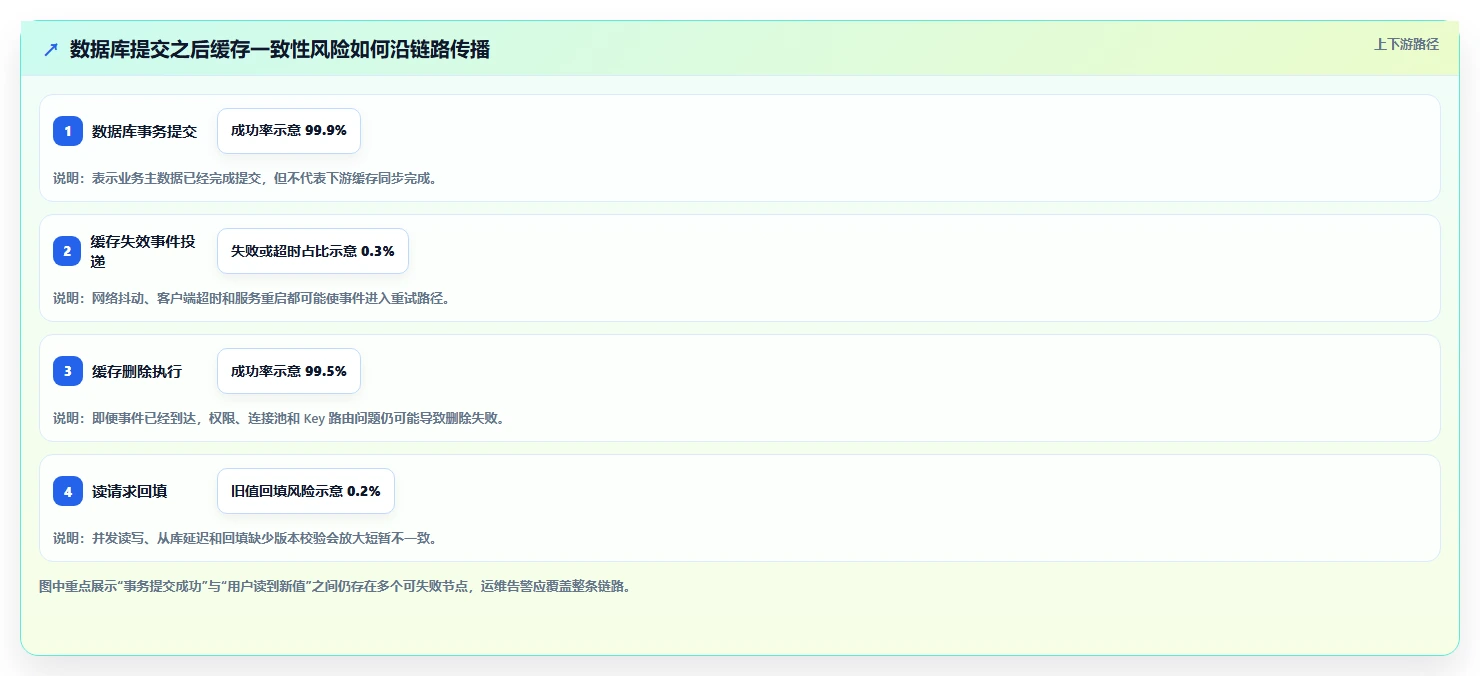1480x676 pixels.
Task: Click the 成功率示意 99.9% pill
Action: click(289, 131)
